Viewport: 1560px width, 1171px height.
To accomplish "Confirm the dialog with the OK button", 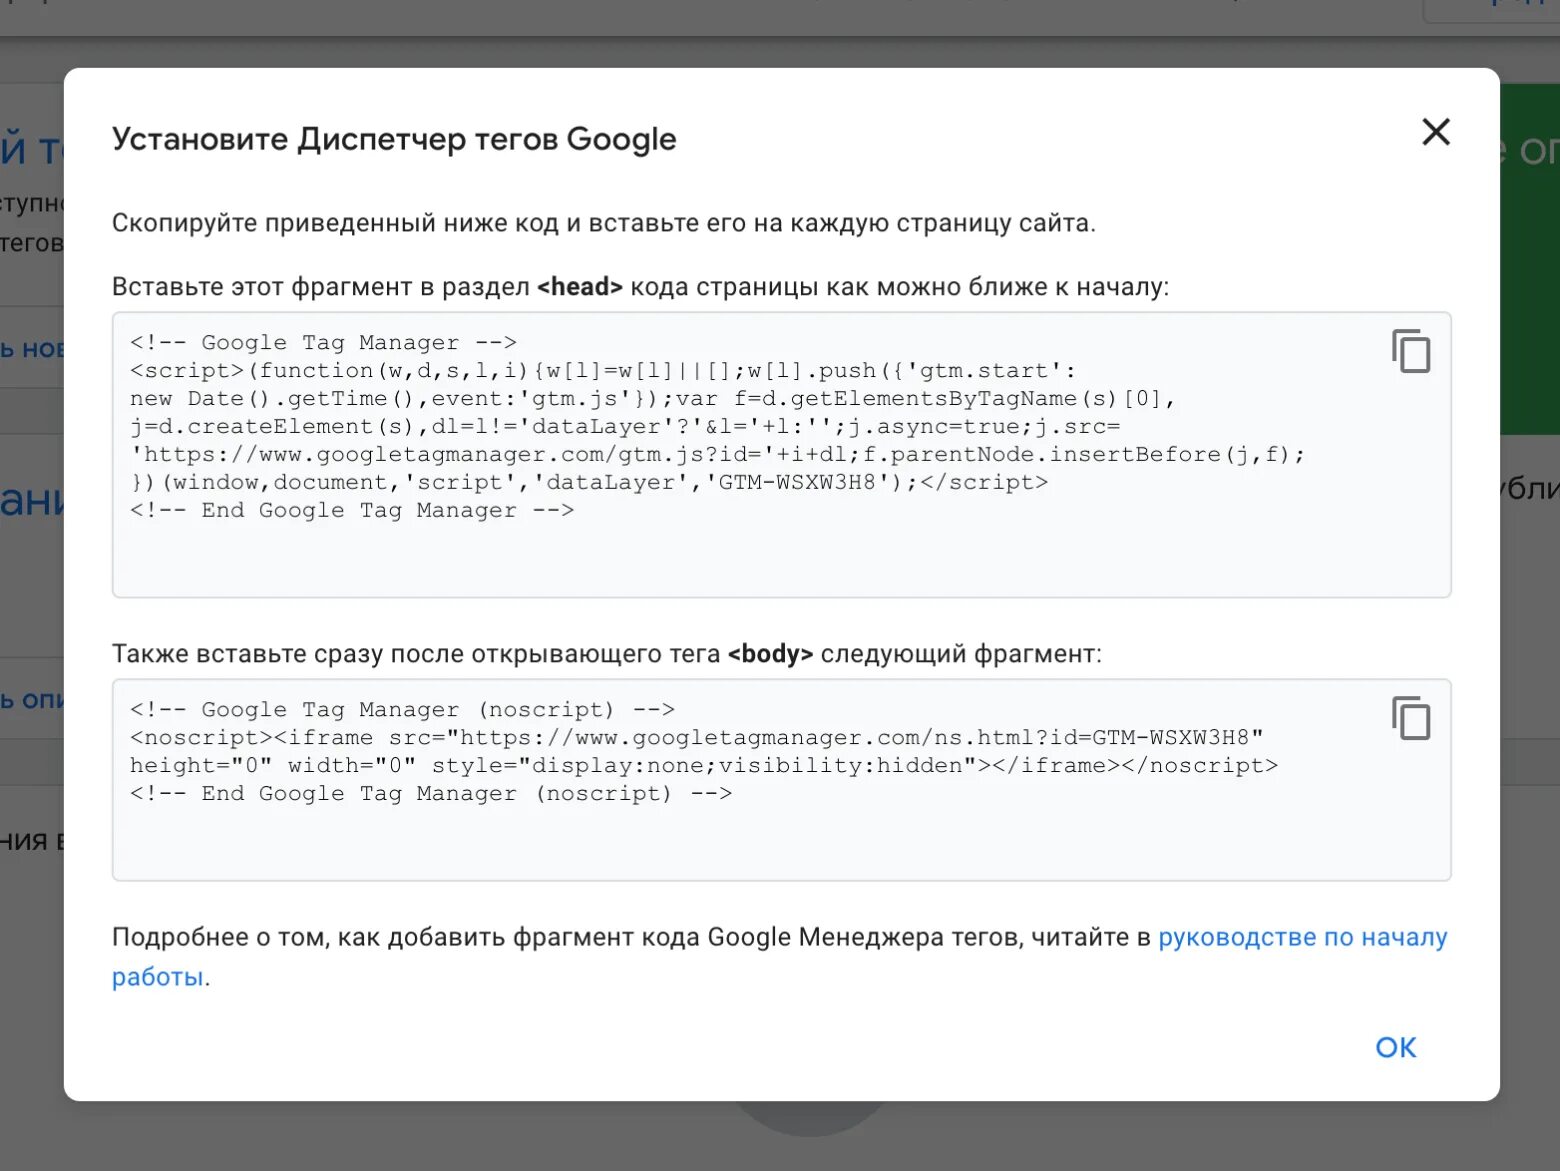I will (x=1396, y=1047).
